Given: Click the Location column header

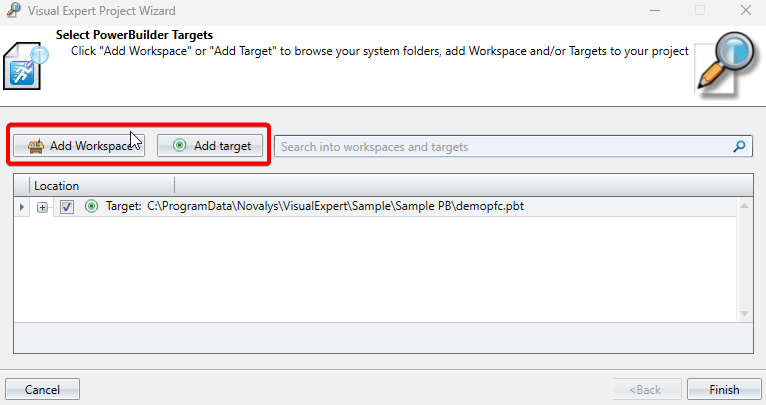Looking at the screenshot, I should tap(102, 186).
